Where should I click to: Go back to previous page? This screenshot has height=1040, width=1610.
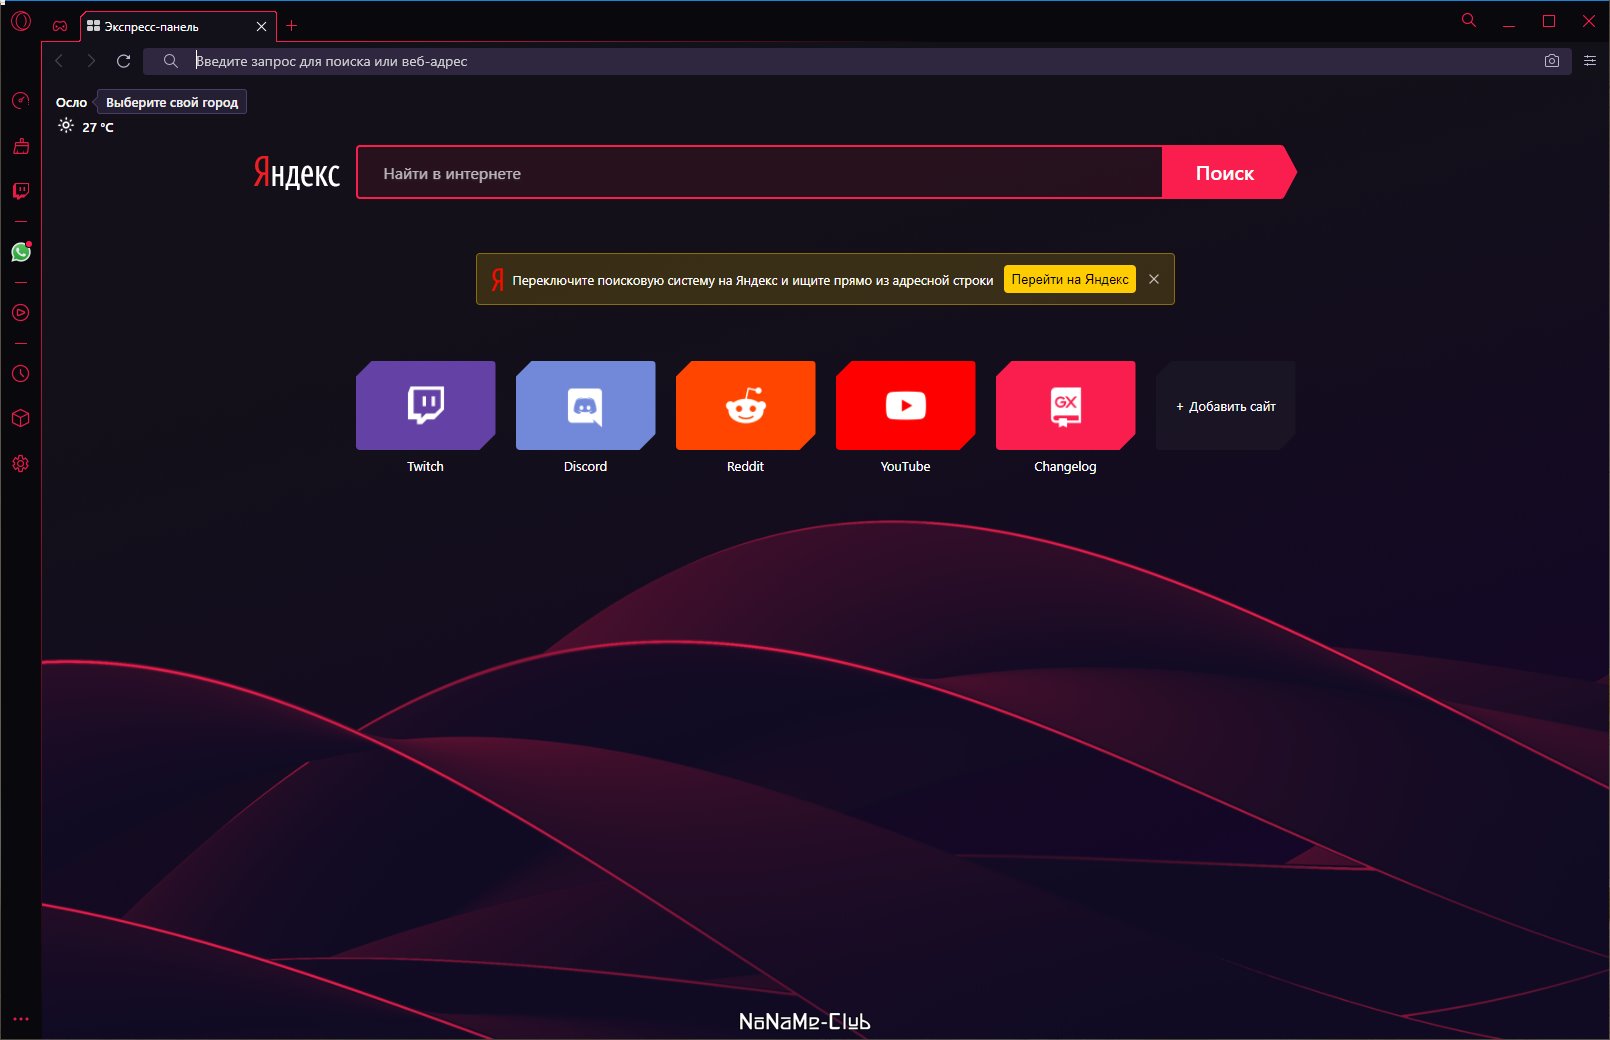tap(59, 61)
